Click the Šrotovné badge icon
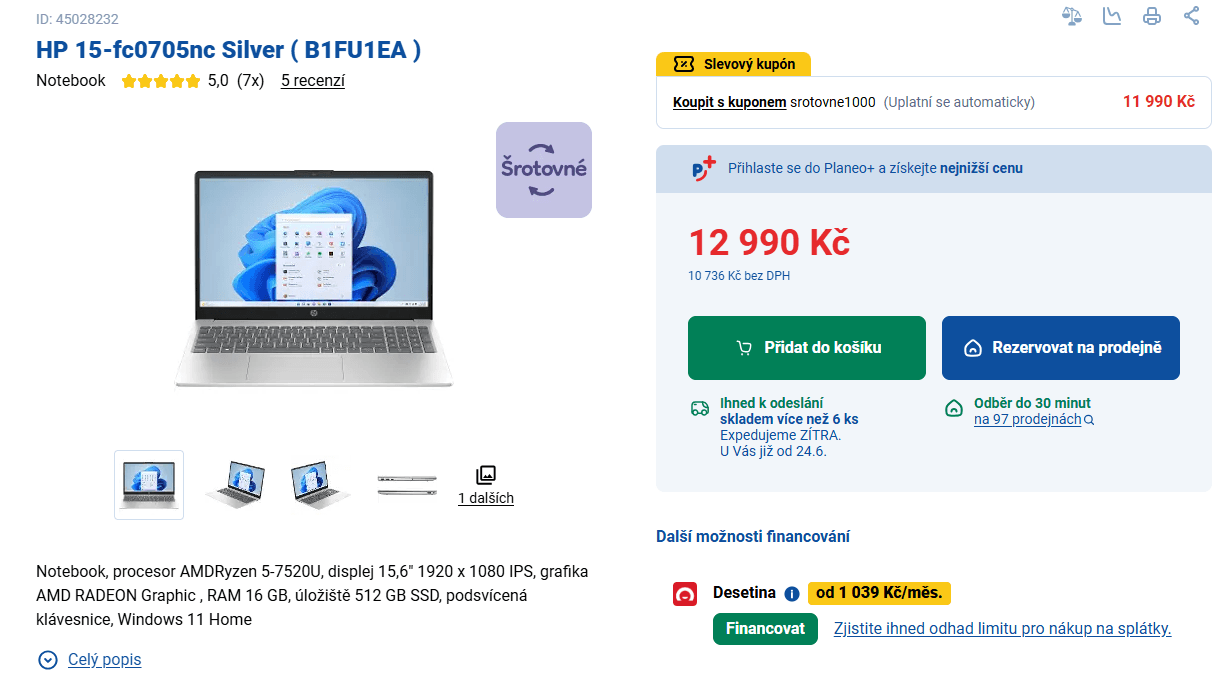Viewport: 1216px width, 675px height. coord(543,170)
